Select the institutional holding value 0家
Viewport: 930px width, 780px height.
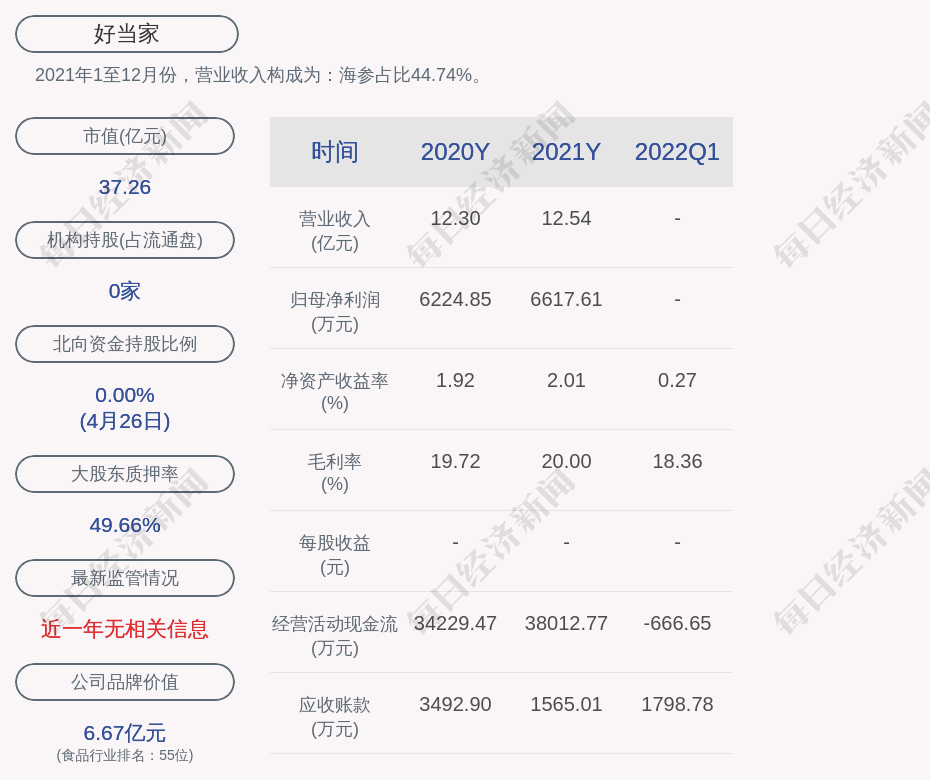click(x=125, y=291)
